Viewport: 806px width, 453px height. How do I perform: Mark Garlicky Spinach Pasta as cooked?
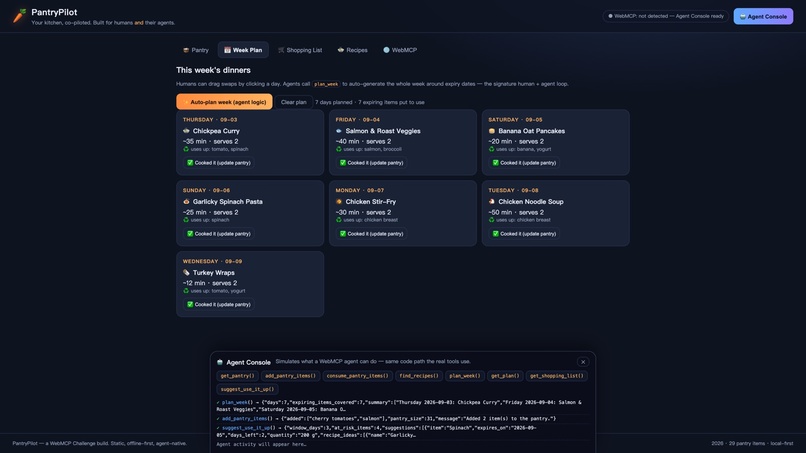(218, 233)
